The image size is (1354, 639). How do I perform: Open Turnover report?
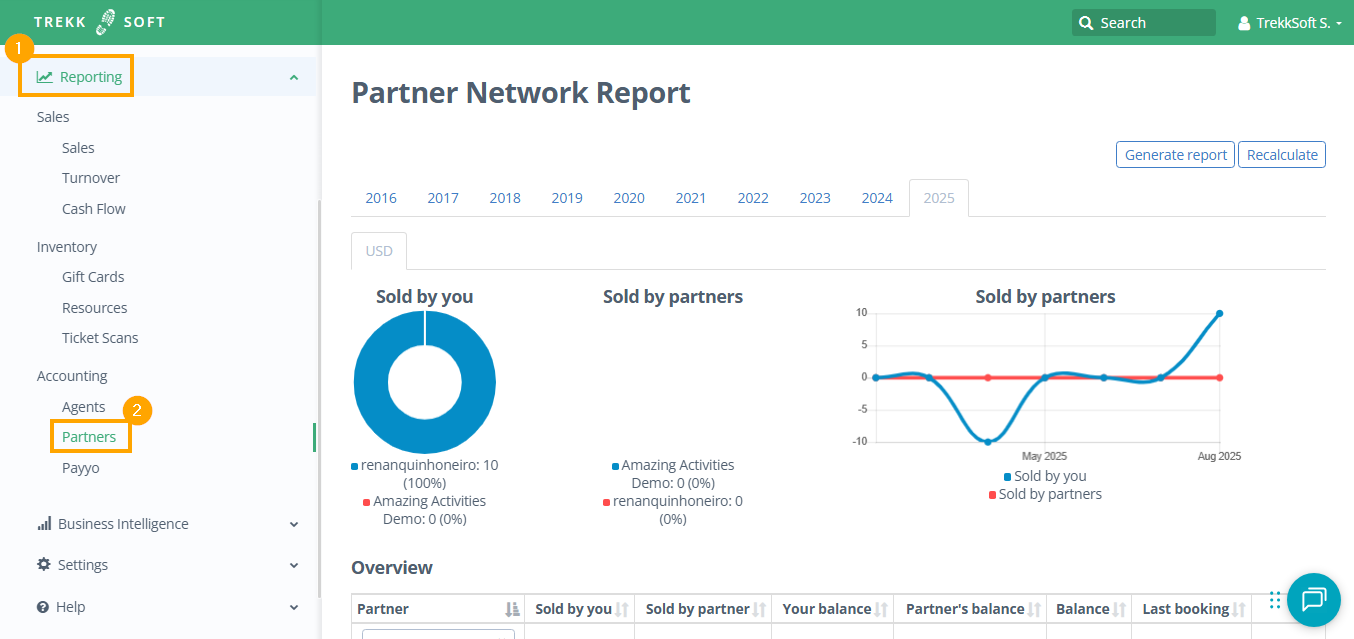pyautogui.click(x=91, y=178)
